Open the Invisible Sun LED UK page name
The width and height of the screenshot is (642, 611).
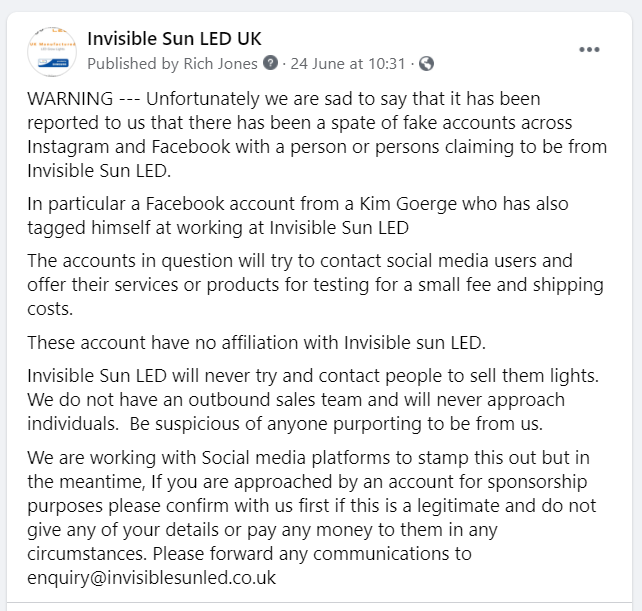[x=175, y=39]
